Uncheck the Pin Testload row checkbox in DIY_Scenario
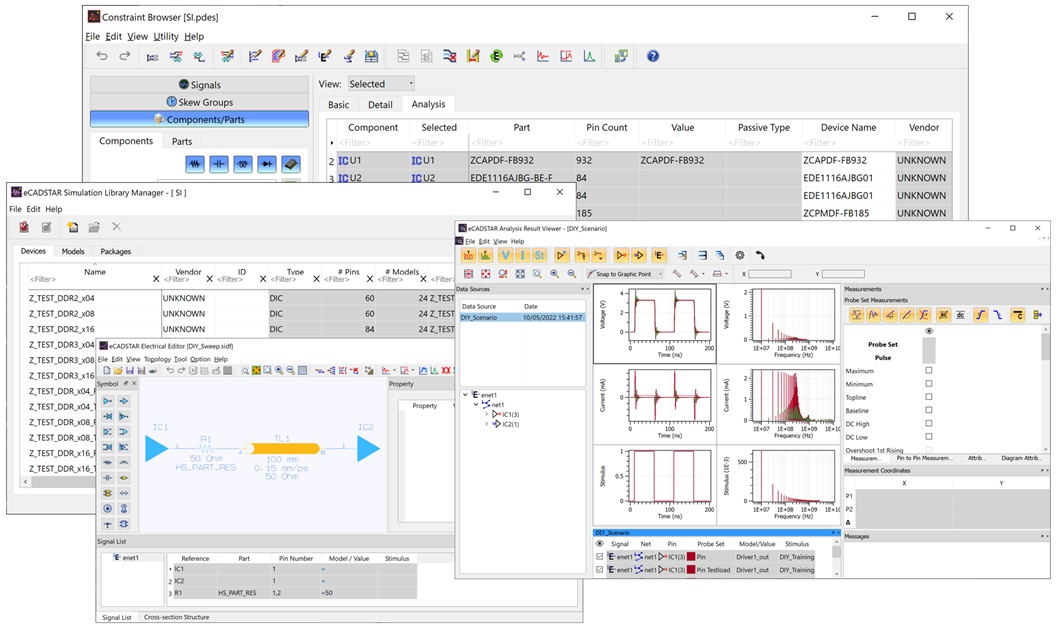The width and height of the screenshot is (1057, 628). 599,570
